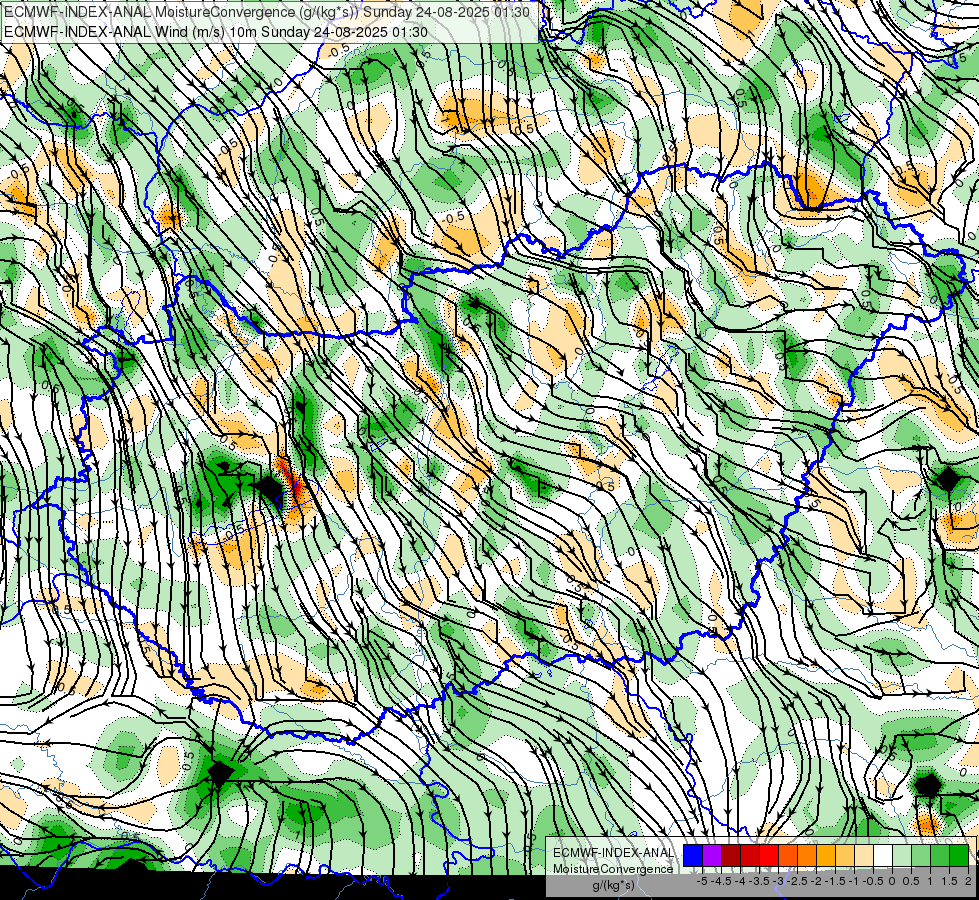
Task: Select the darkest red legend swatch
Action: click(731, 855)
